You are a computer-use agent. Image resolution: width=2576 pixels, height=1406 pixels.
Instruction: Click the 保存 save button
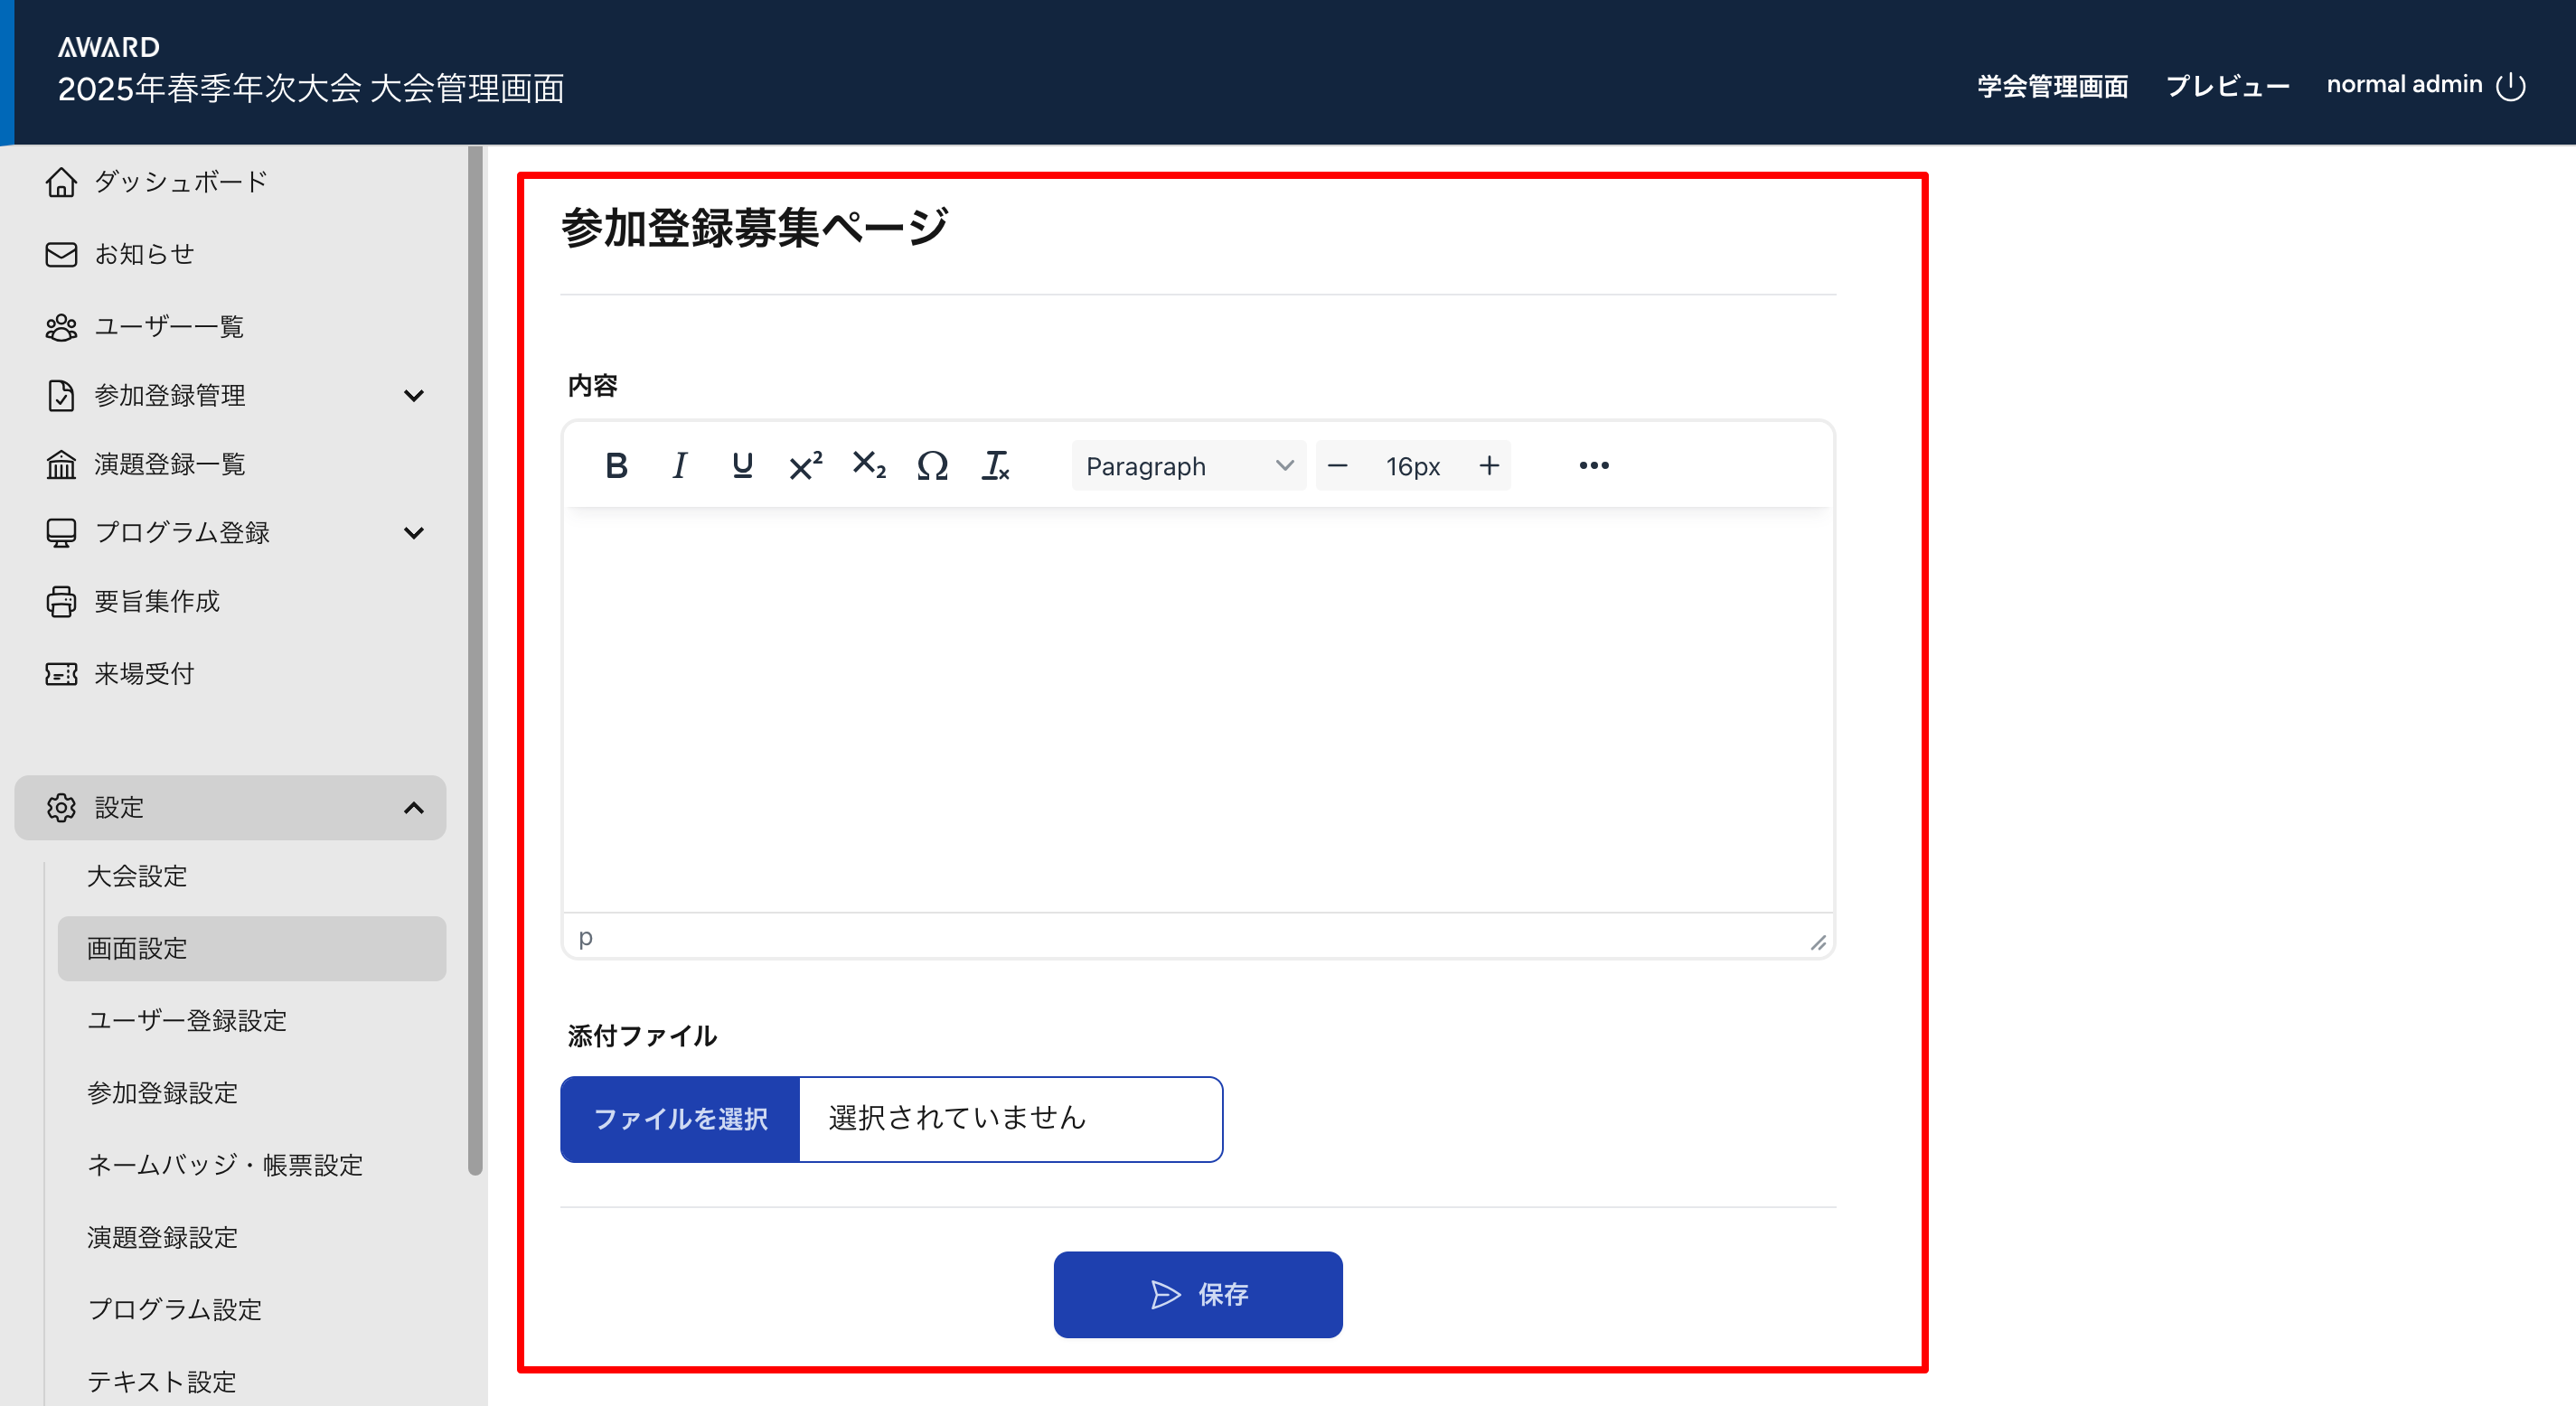coord(1197,1295)
